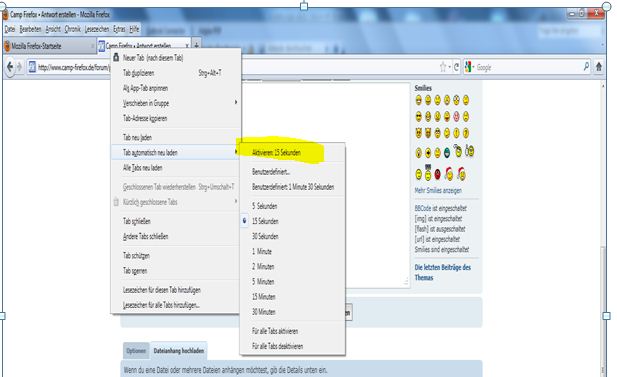Select 5 Sekunden reload interval
Screen dimensions: 617x377
click(292, 206)
